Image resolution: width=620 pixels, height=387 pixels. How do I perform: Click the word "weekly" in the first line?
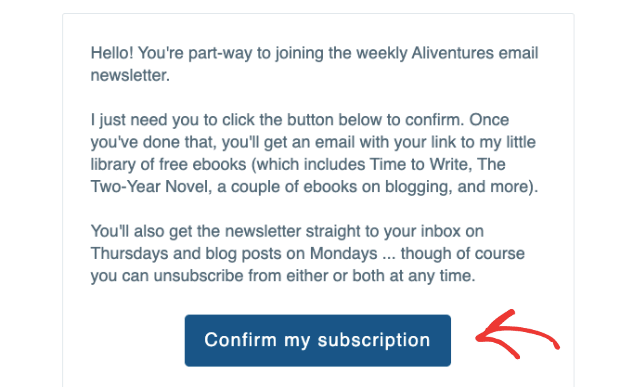tap(382, 53)
